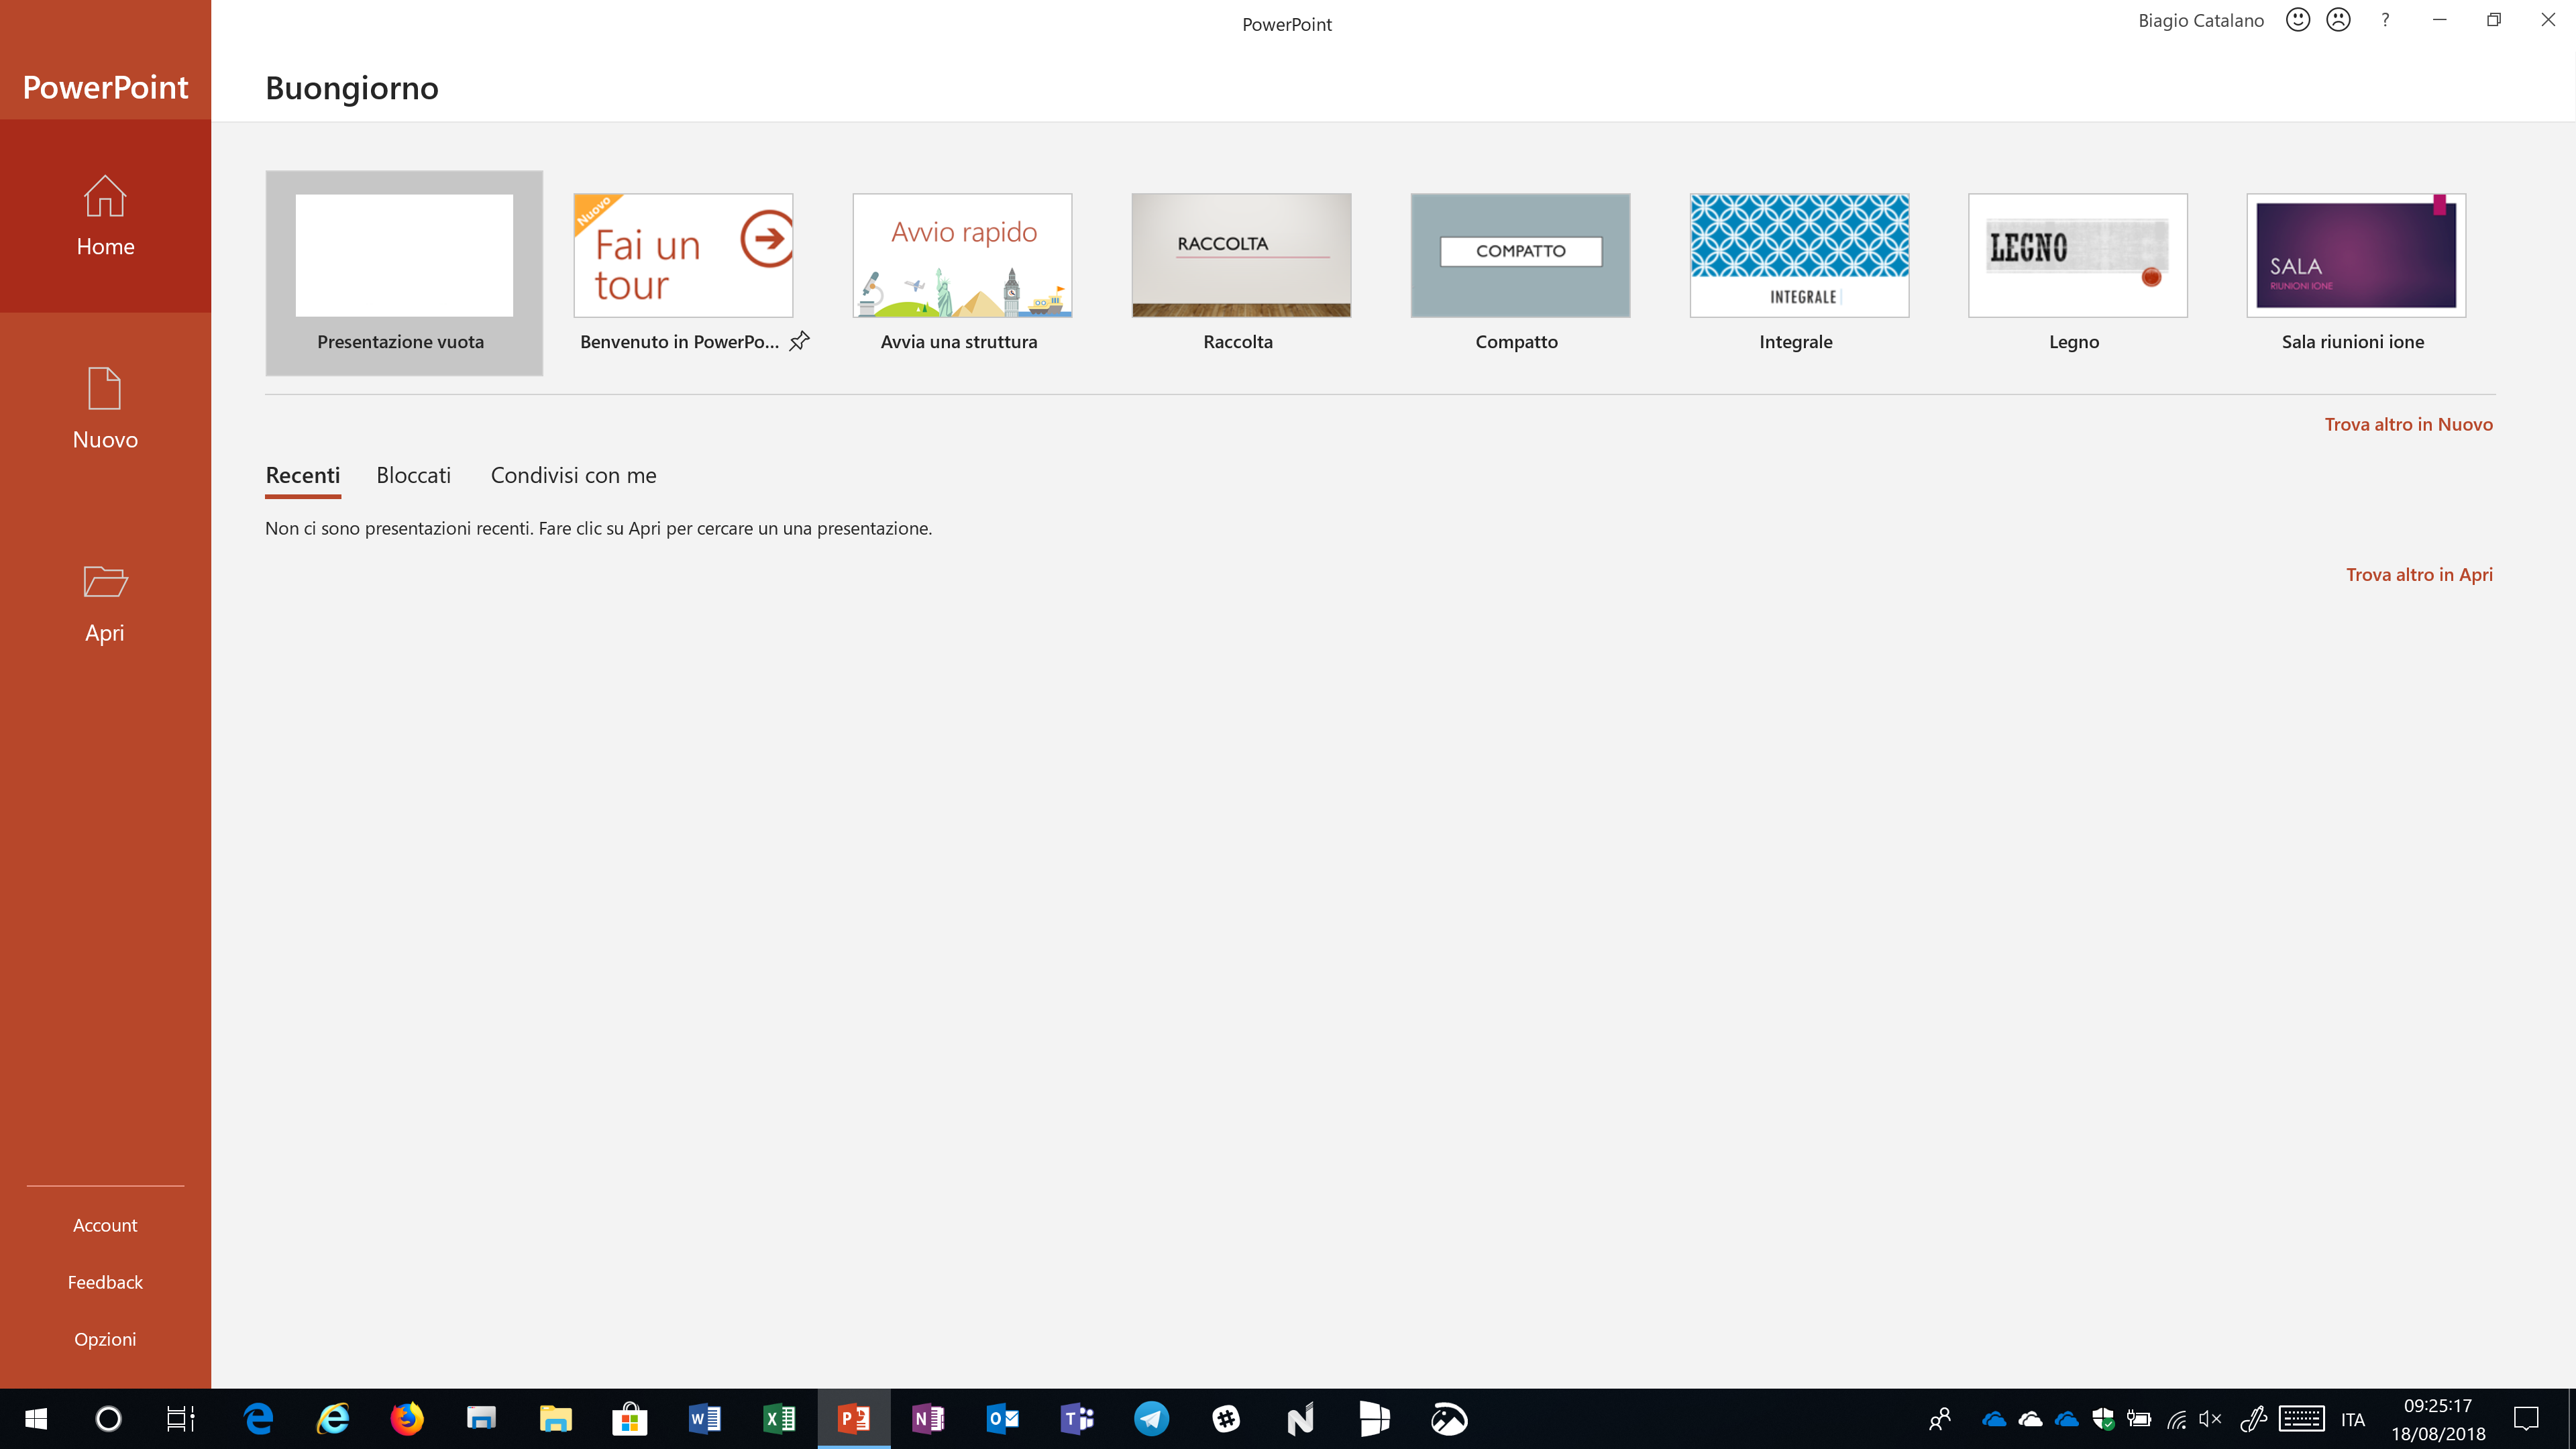Open Opzioni in the sidebar
2576x1449 pixels.
pos(105,1339)
